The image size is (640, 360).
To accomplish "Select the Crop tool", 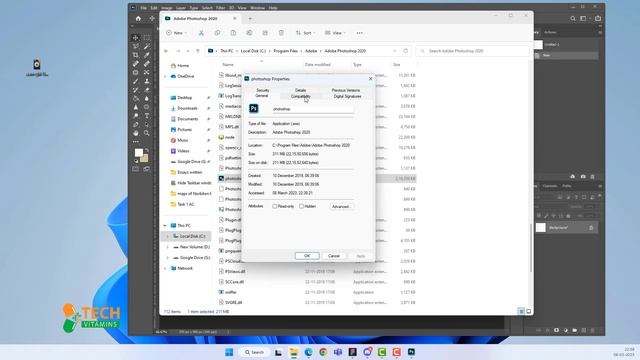I will coord(136,55).
